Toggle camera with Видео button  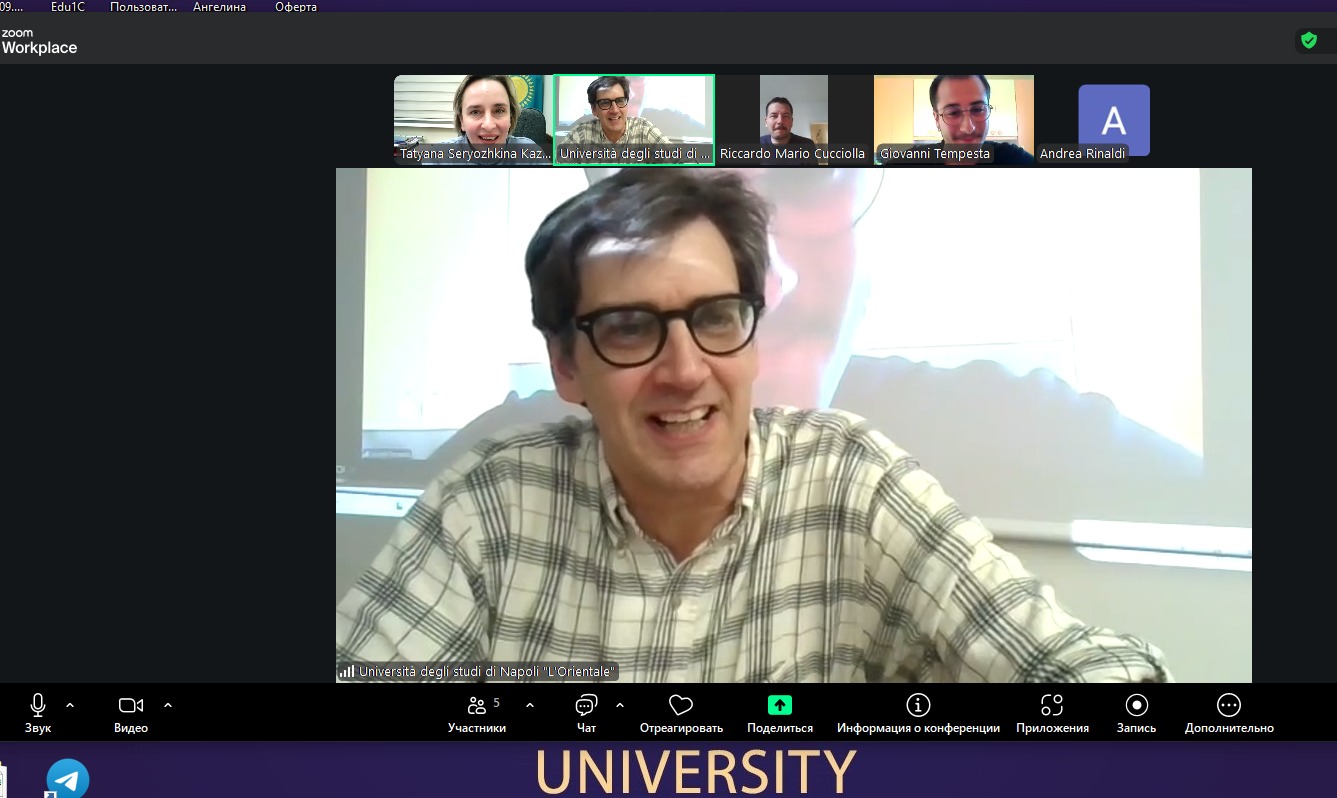click(x=131, y=706)
